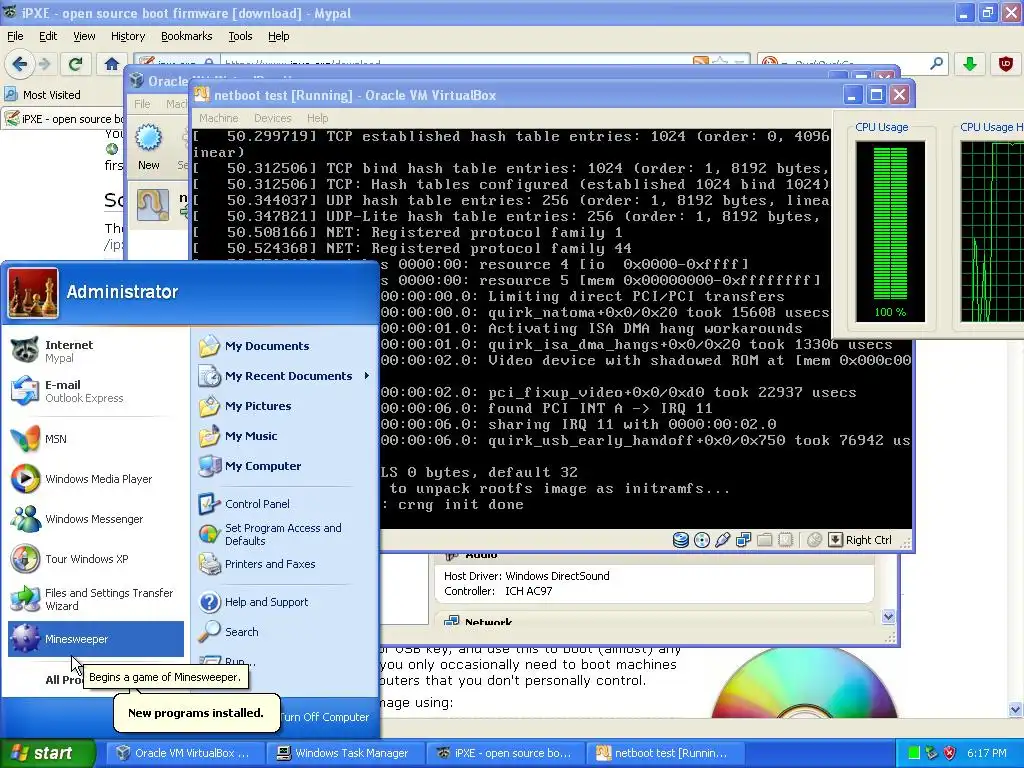Launch Internet Mypal from Start menu
The image size is (1024, 768).
(95, 351)
